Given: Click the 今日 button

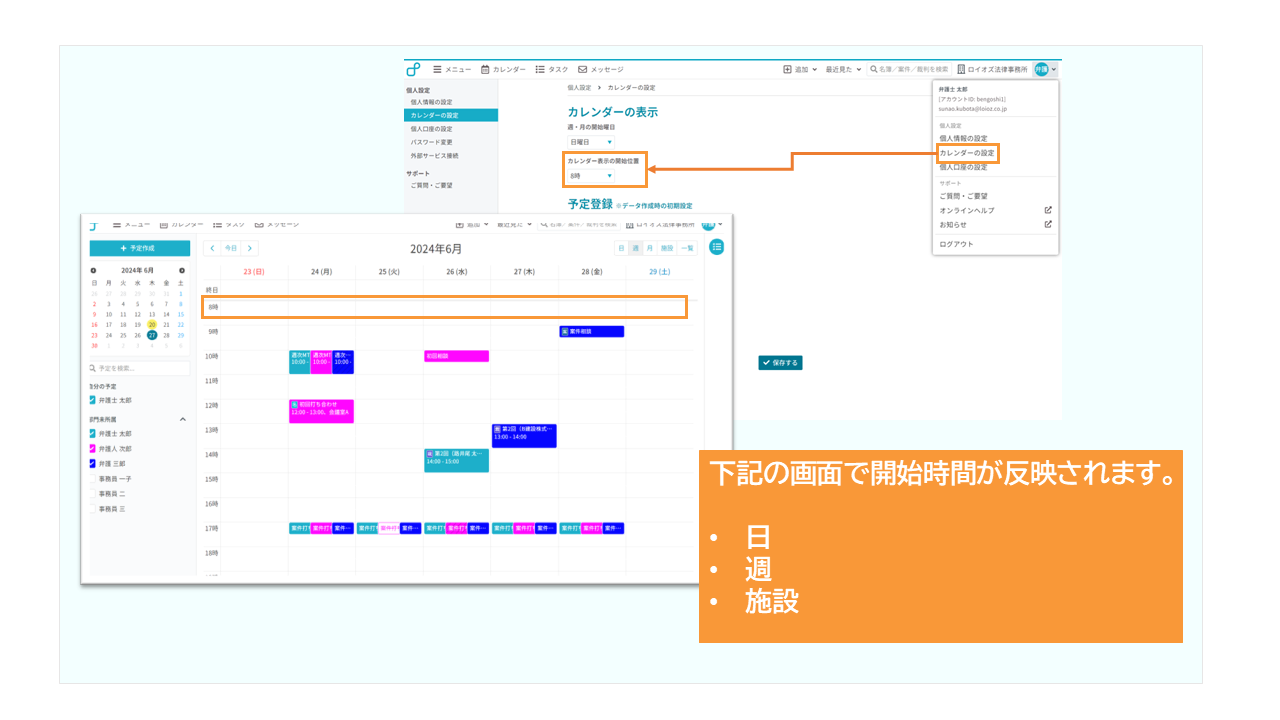Looking at the screenshot, I should point(231,248).
